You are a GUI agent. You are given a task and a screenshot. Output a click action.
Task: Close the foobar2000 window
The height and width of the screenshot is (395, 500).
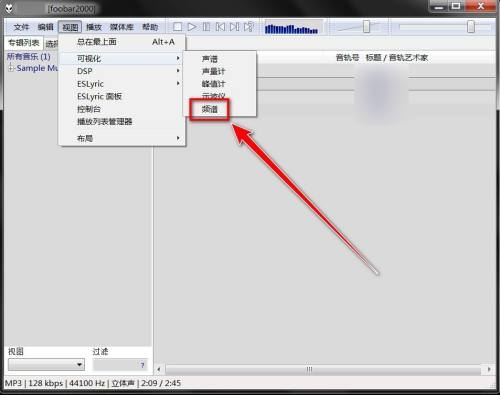[x=480, y=6]
